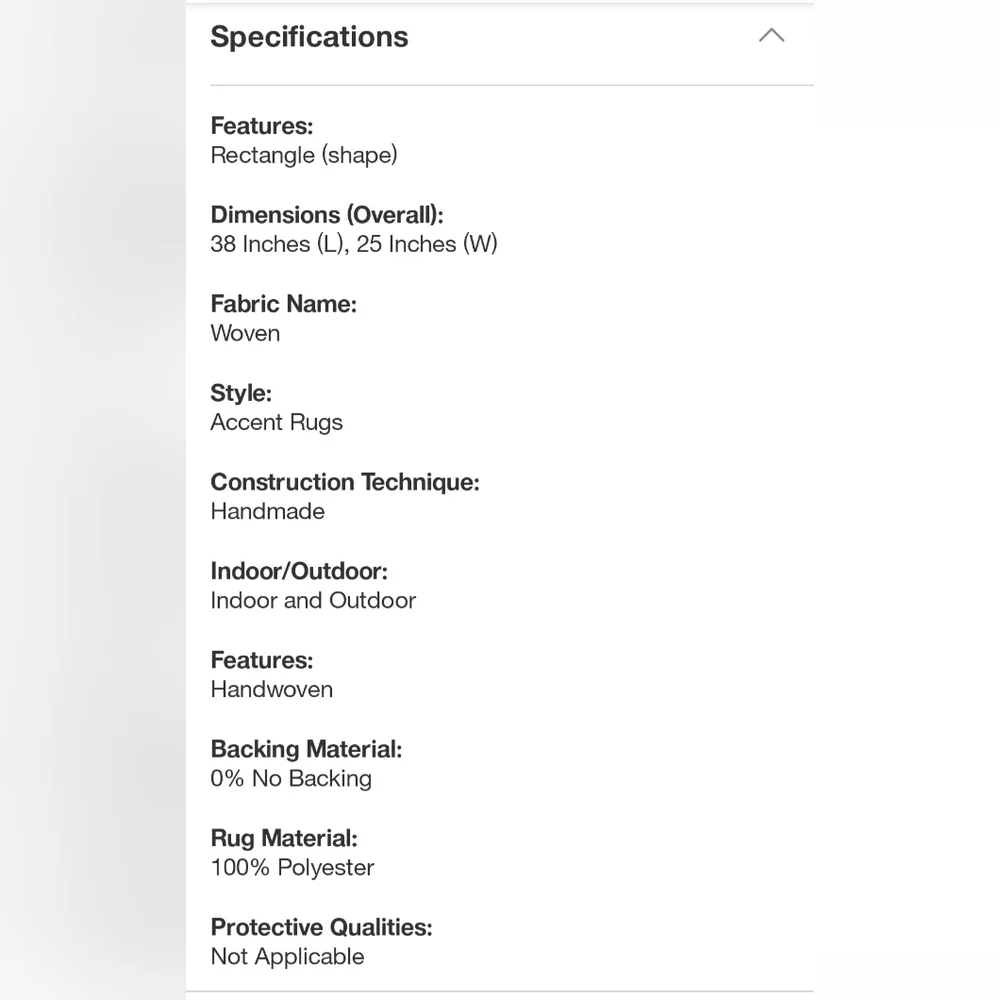1000x1000 pixels.
Task: Click the Construction Technique label
Action: pos(345,482)
